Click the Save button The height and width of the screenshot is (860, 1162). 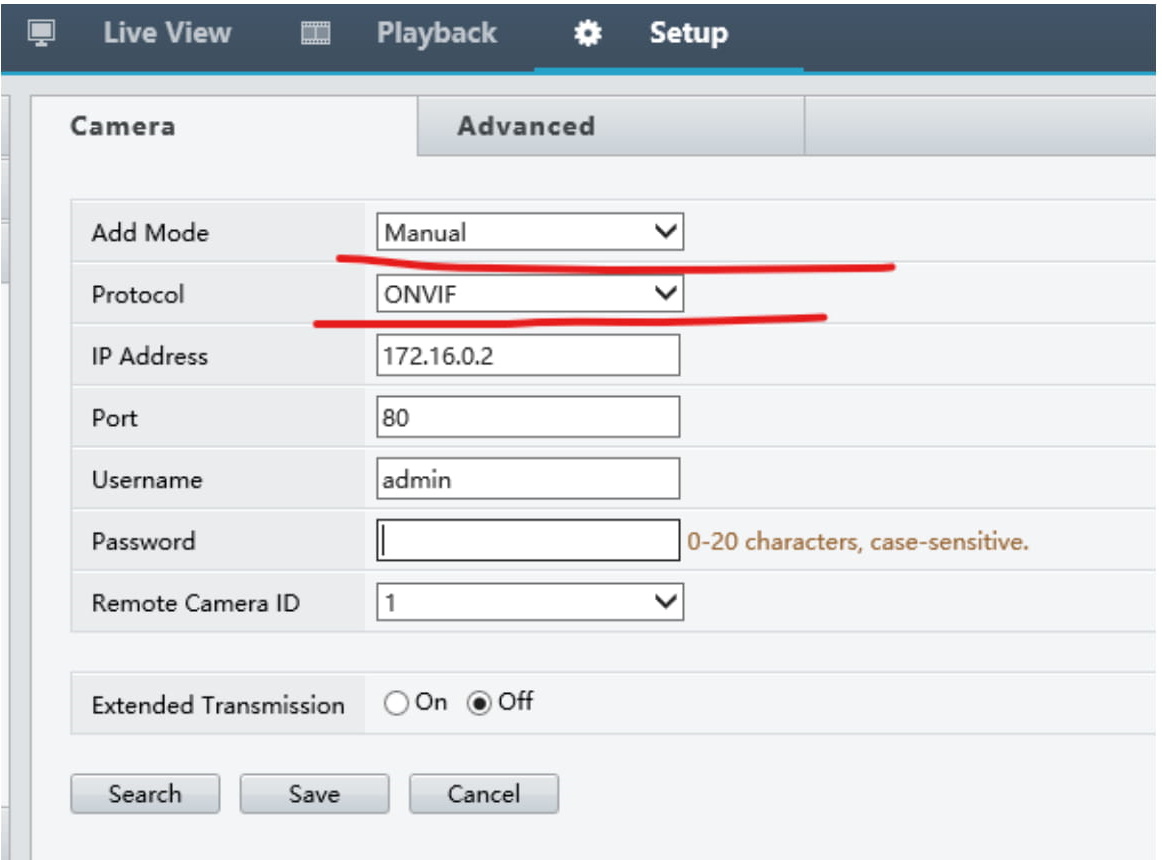(314, 794)
